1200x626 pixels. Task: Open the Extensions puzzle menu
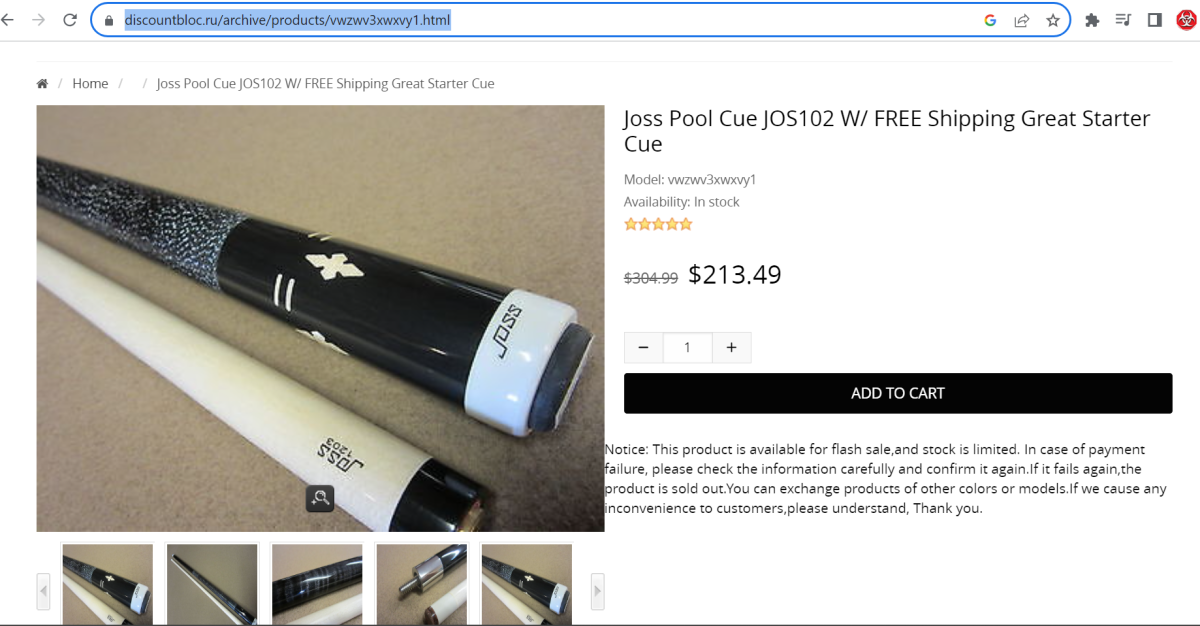[1092, 20]
